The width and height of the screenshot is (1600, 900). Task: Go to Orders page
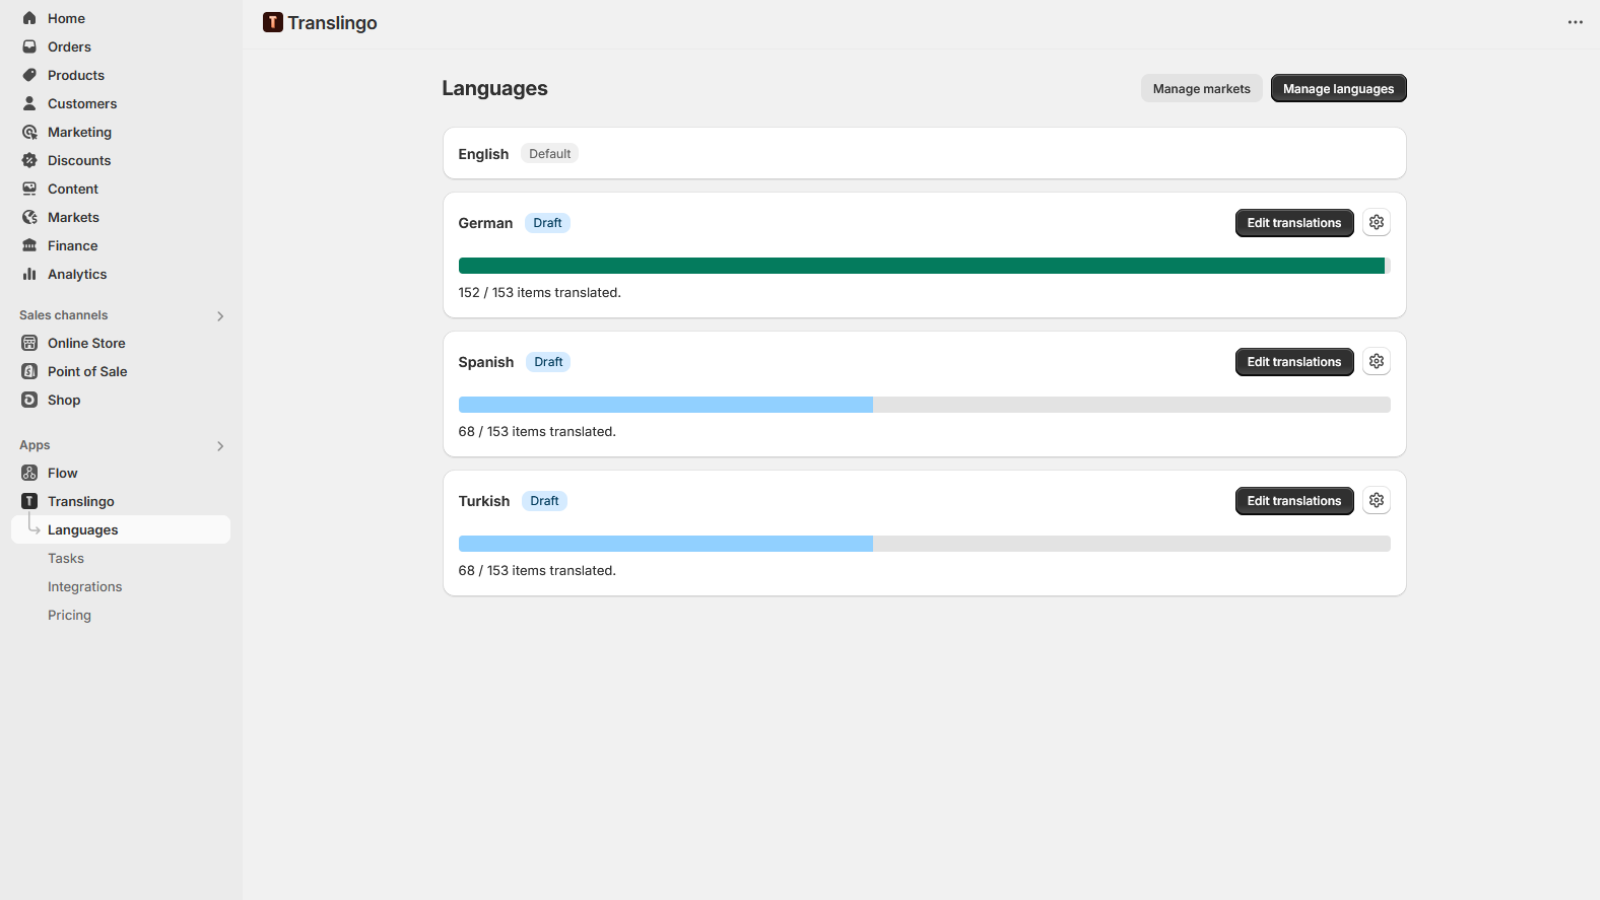(69, 47)
